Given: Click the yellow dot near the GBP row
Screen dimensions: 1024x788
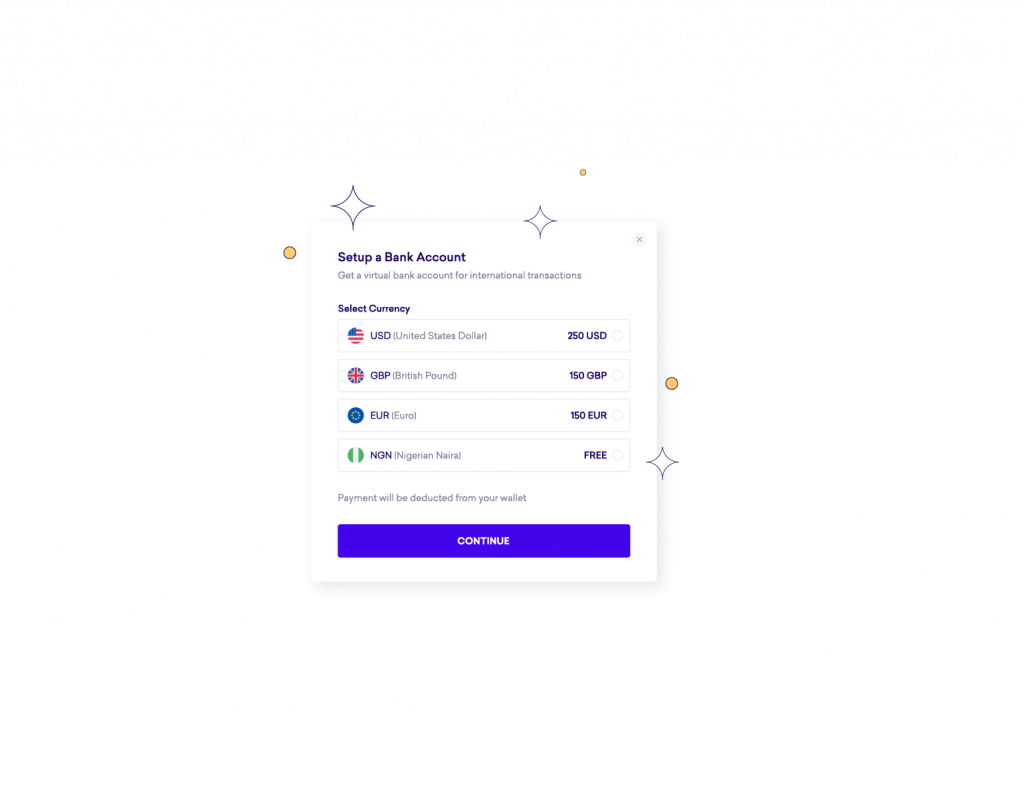Looking at the screenshot, I should [x=671, y=383].
